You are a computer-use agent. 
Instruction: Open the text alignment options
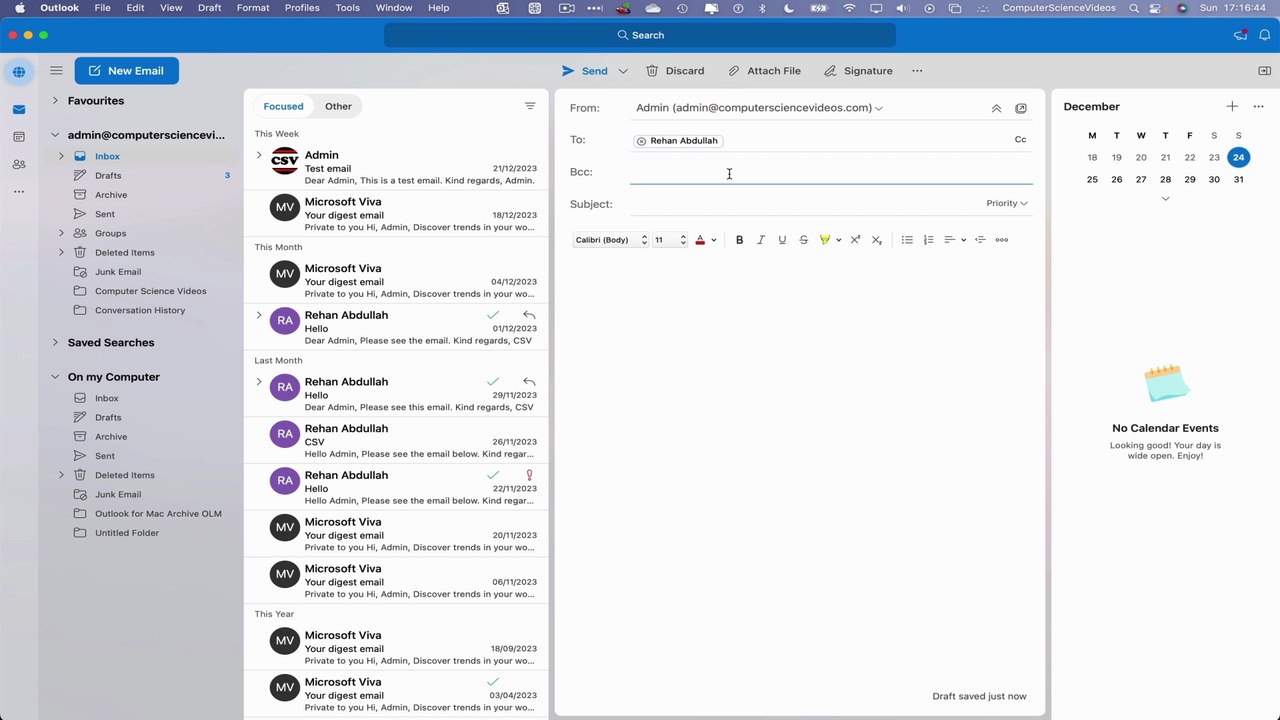[955, 240]
